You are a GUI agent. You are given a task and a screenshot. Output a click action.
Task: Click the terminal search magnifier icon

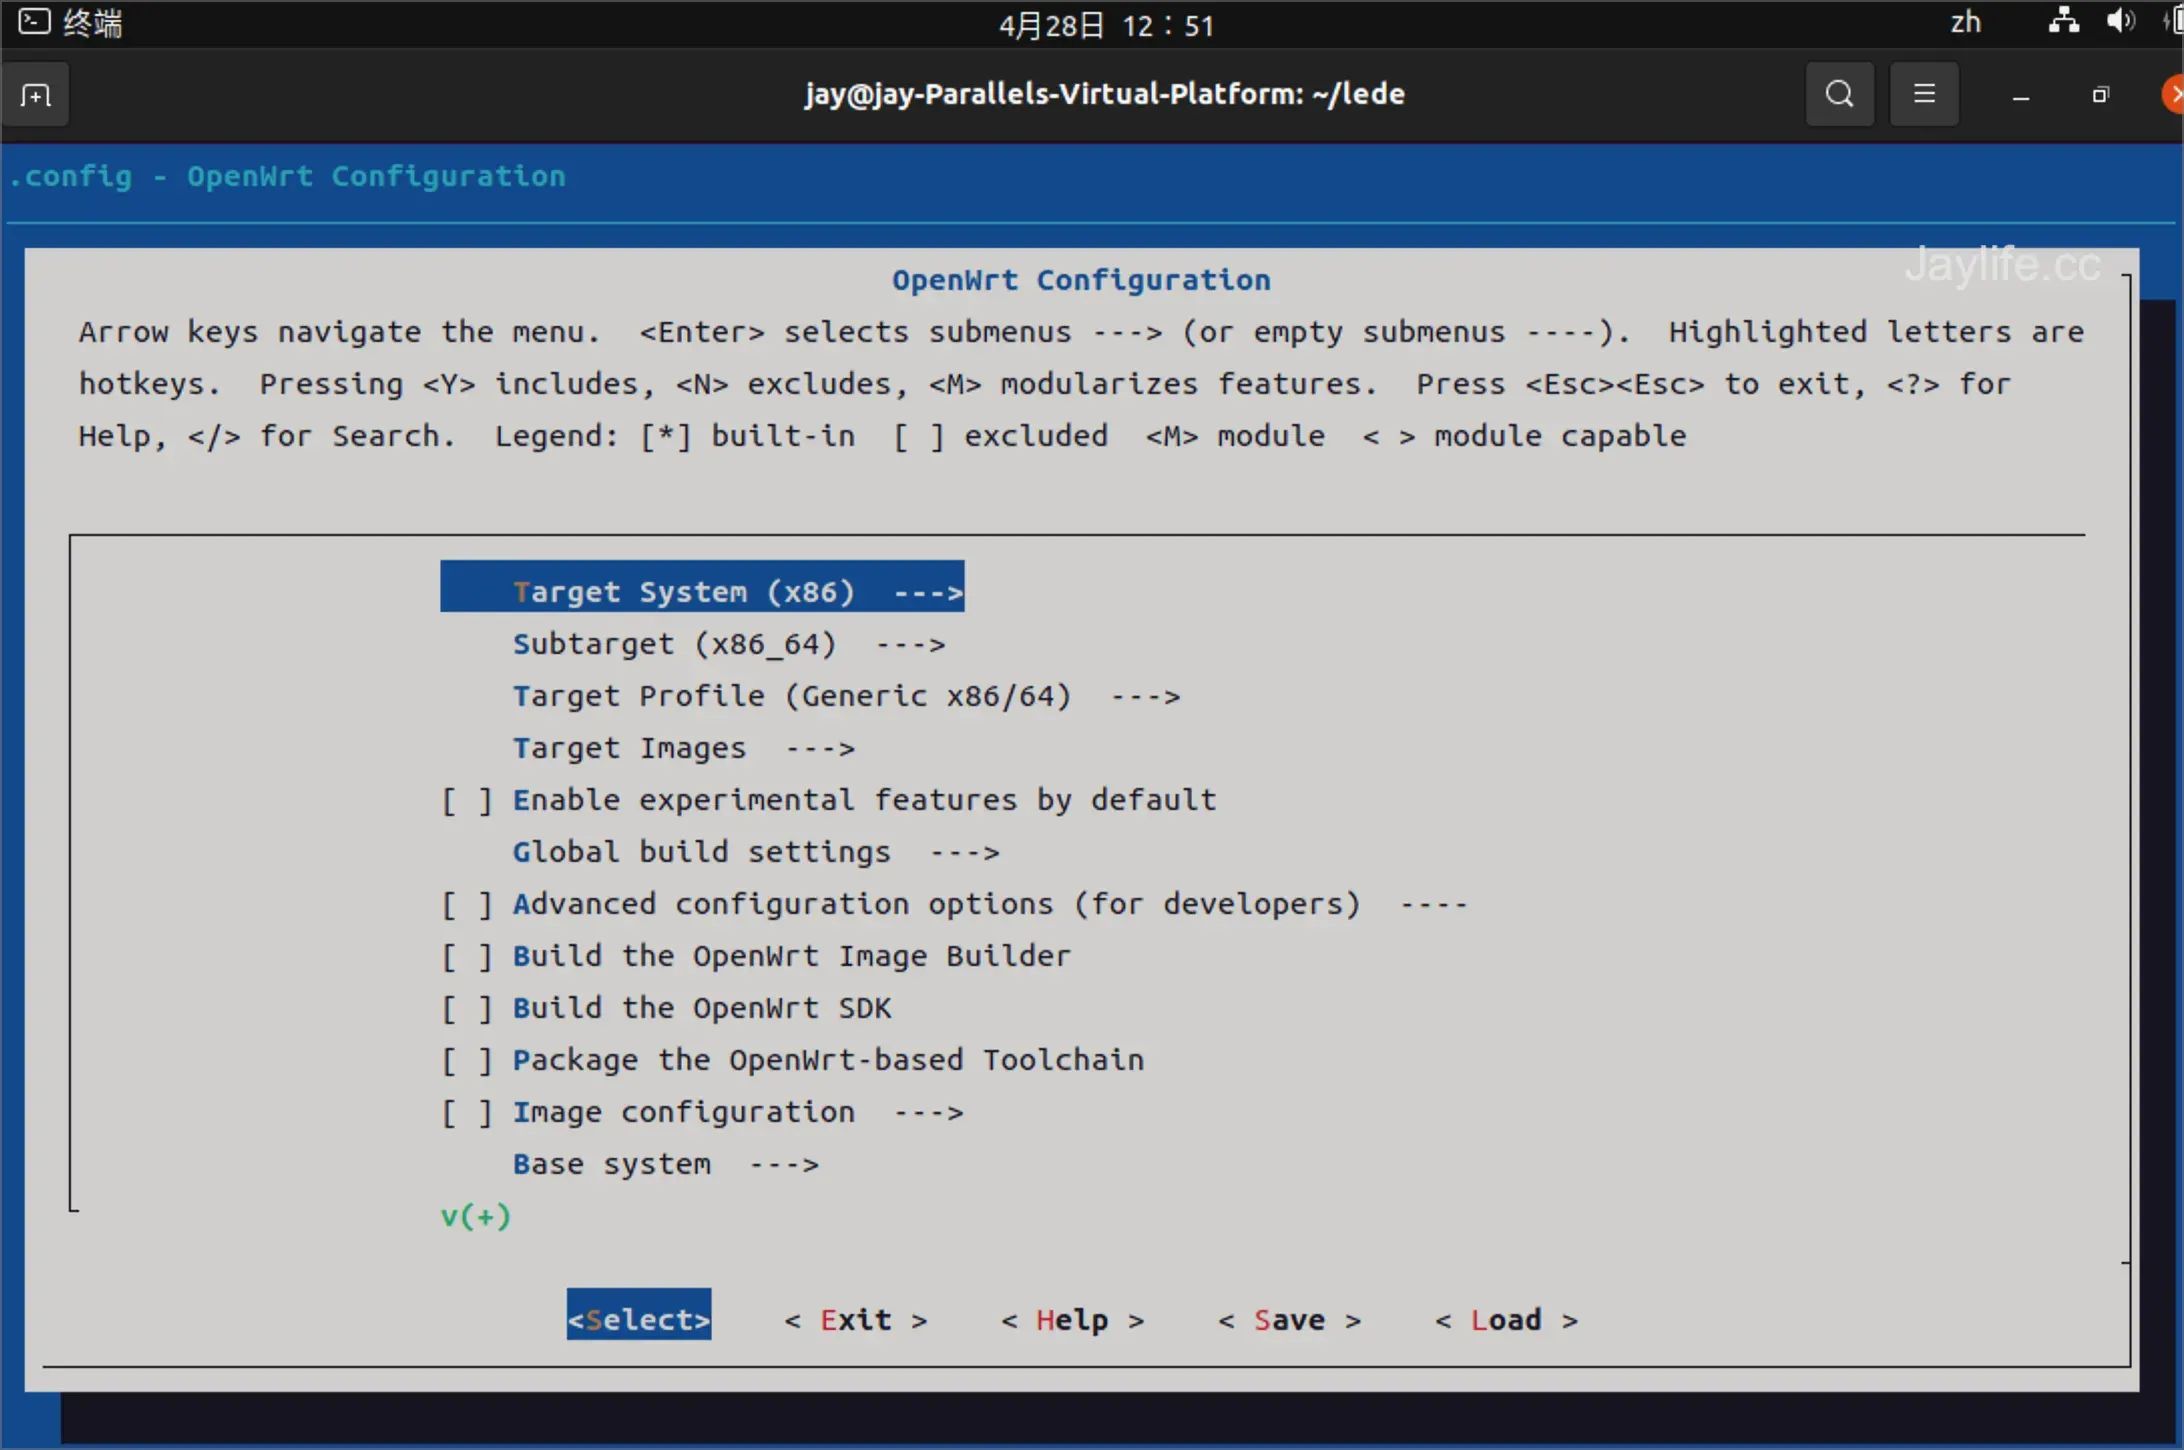[1839, 94]
